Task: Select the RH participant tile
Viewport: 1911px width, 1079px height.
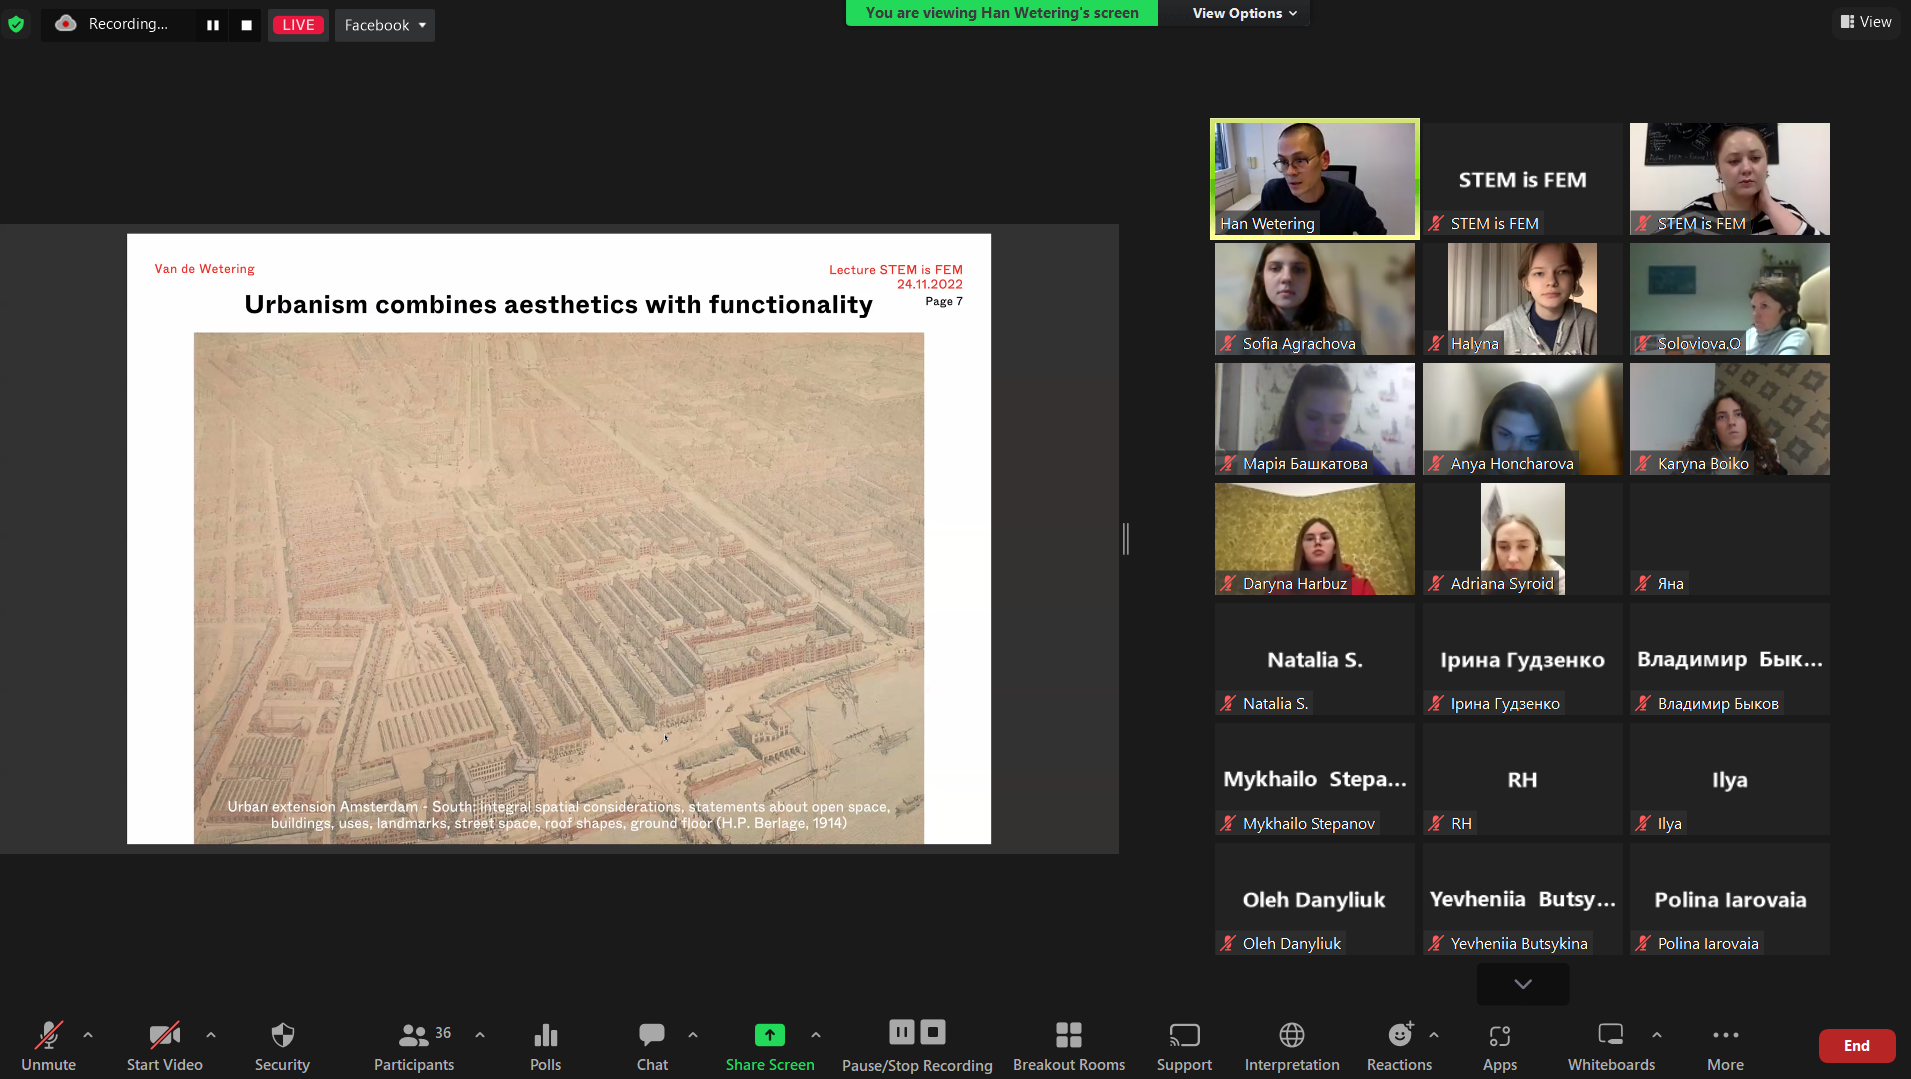Action: 1522,779
